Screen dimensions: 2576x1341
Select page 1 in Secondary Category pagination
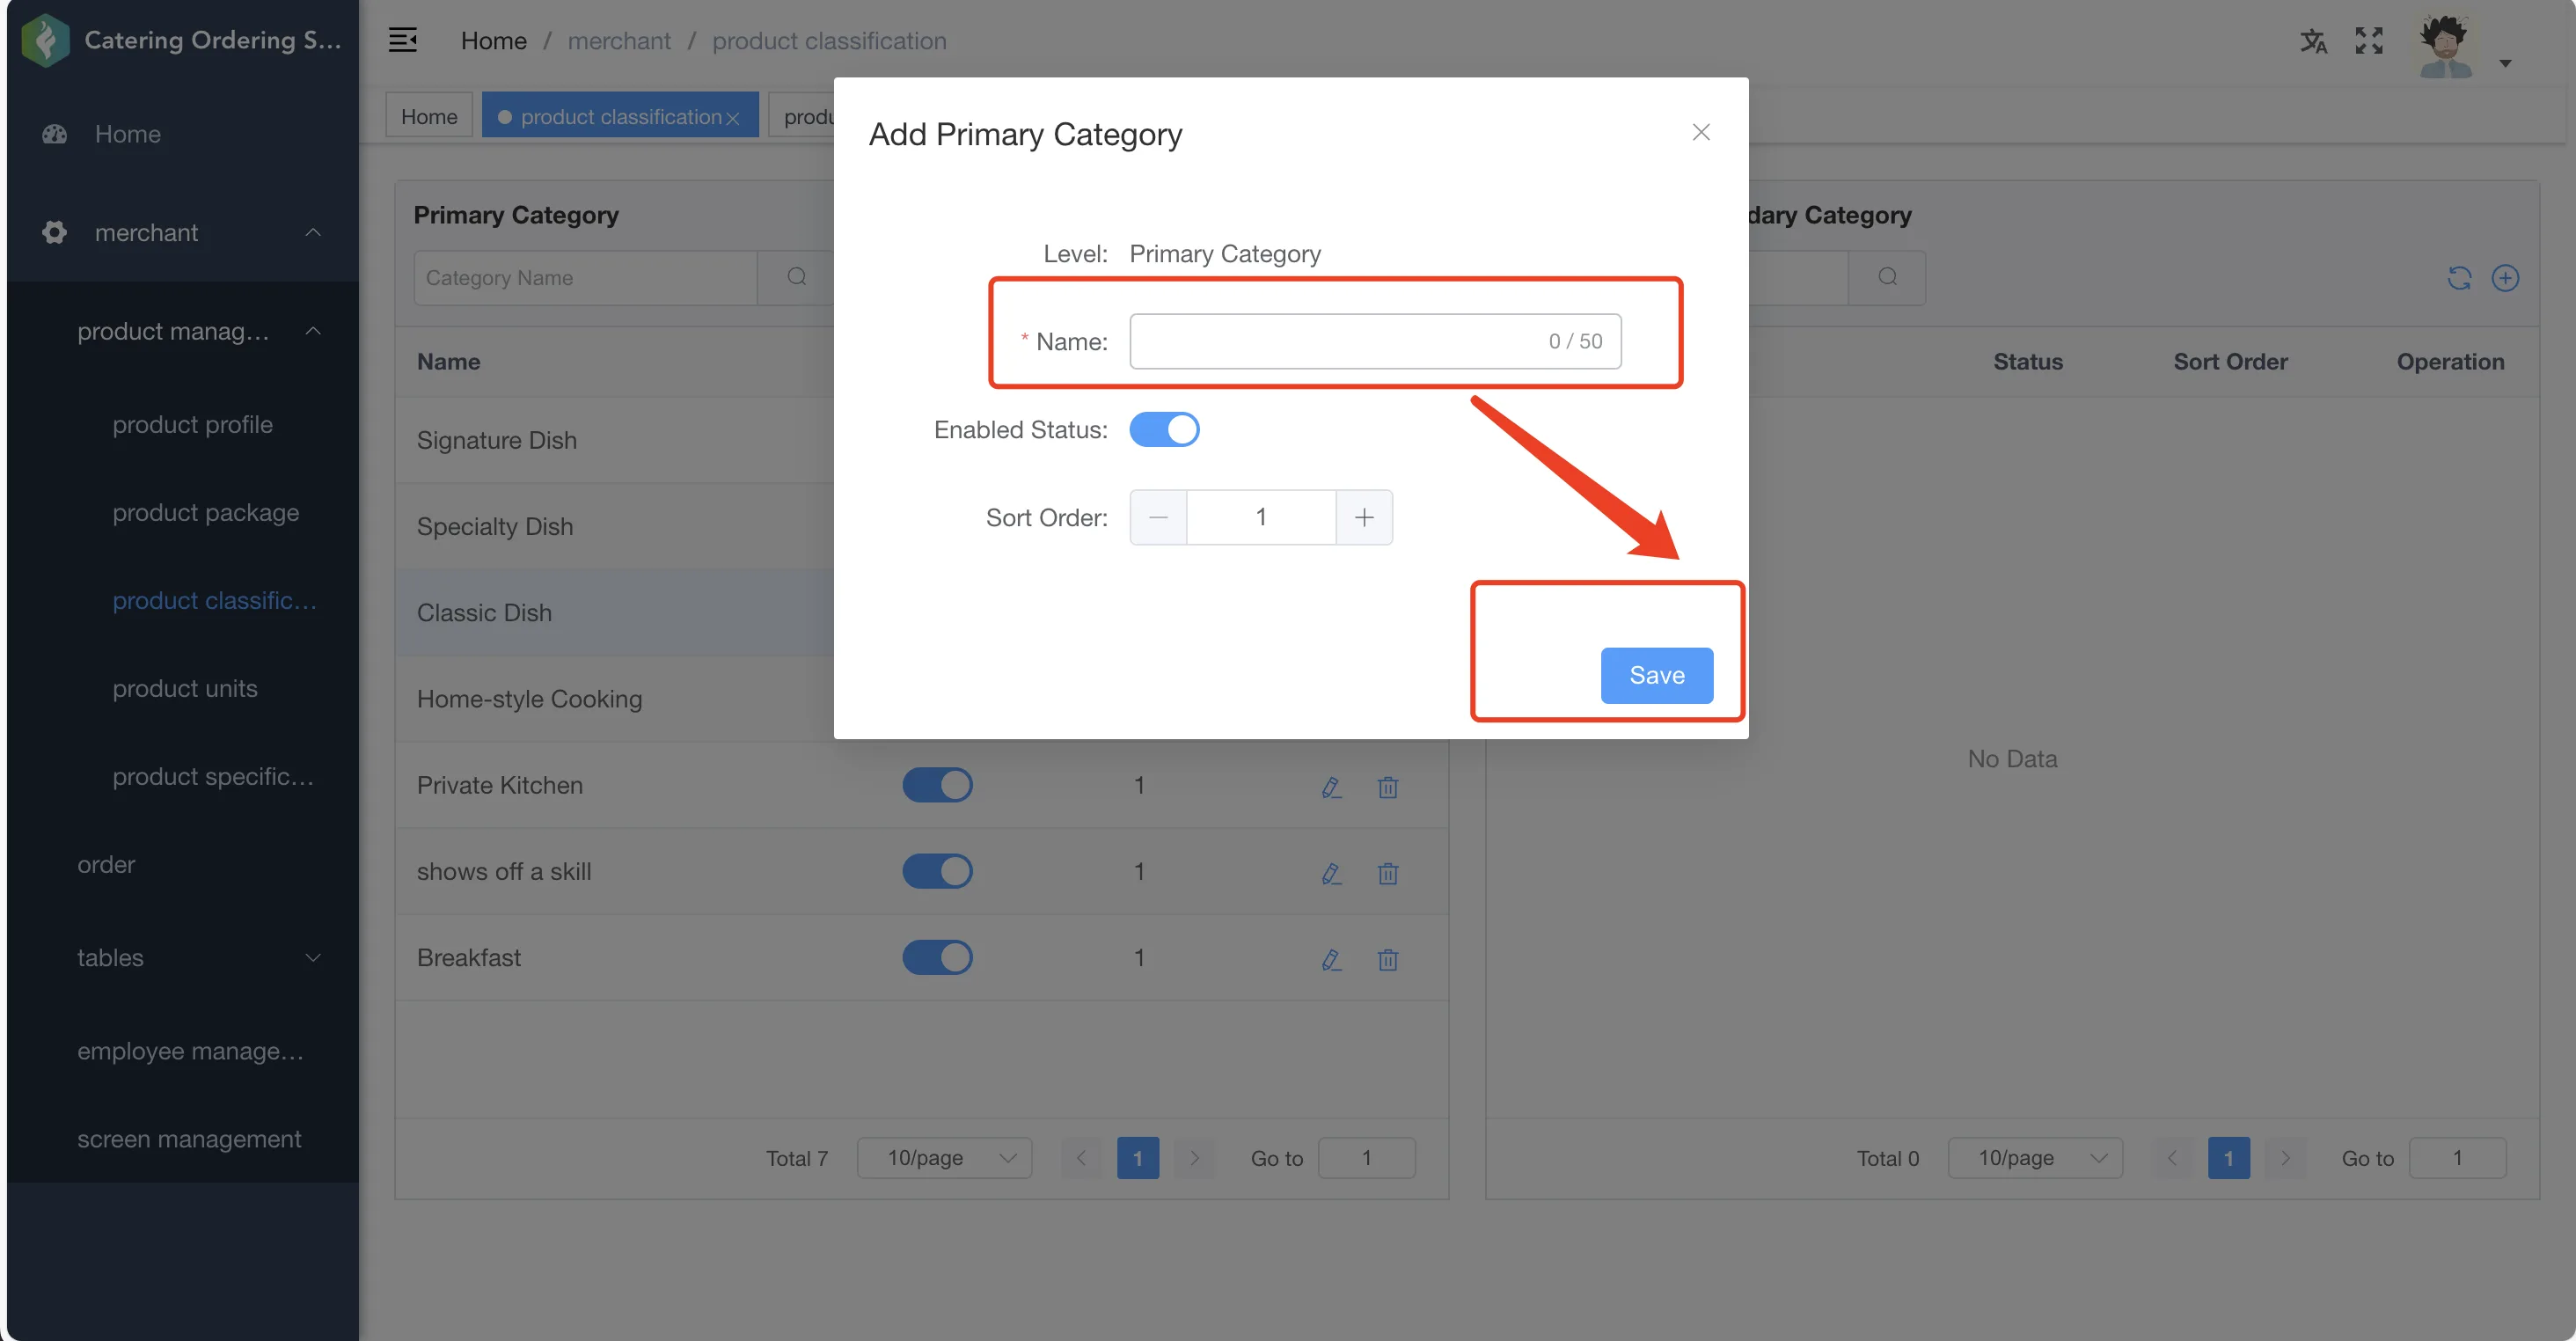click(2229, 1157)
